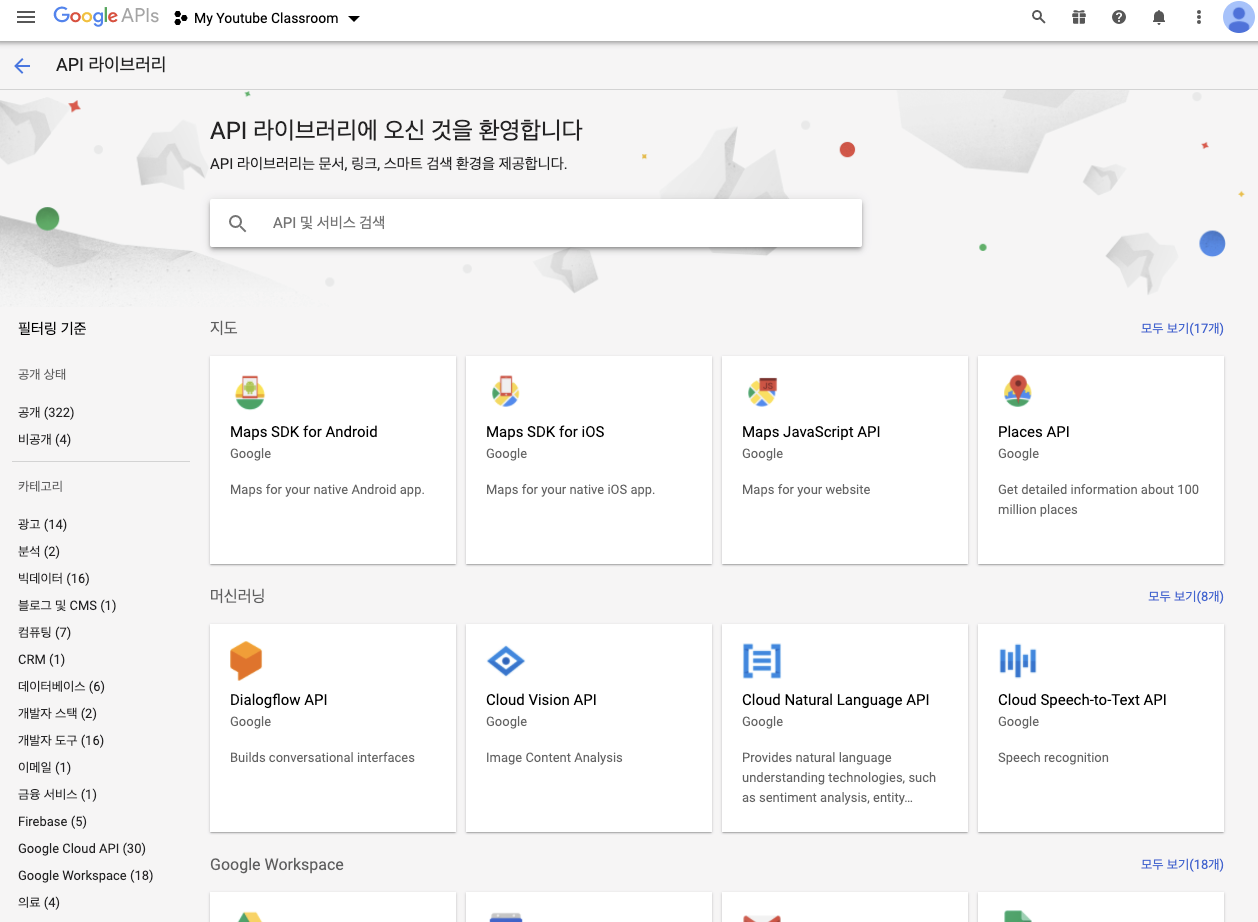The width and height of the screenshot is (1258, 922).
Task: Click the Maps JavaScript API icon
Action: tap(762, 392)
